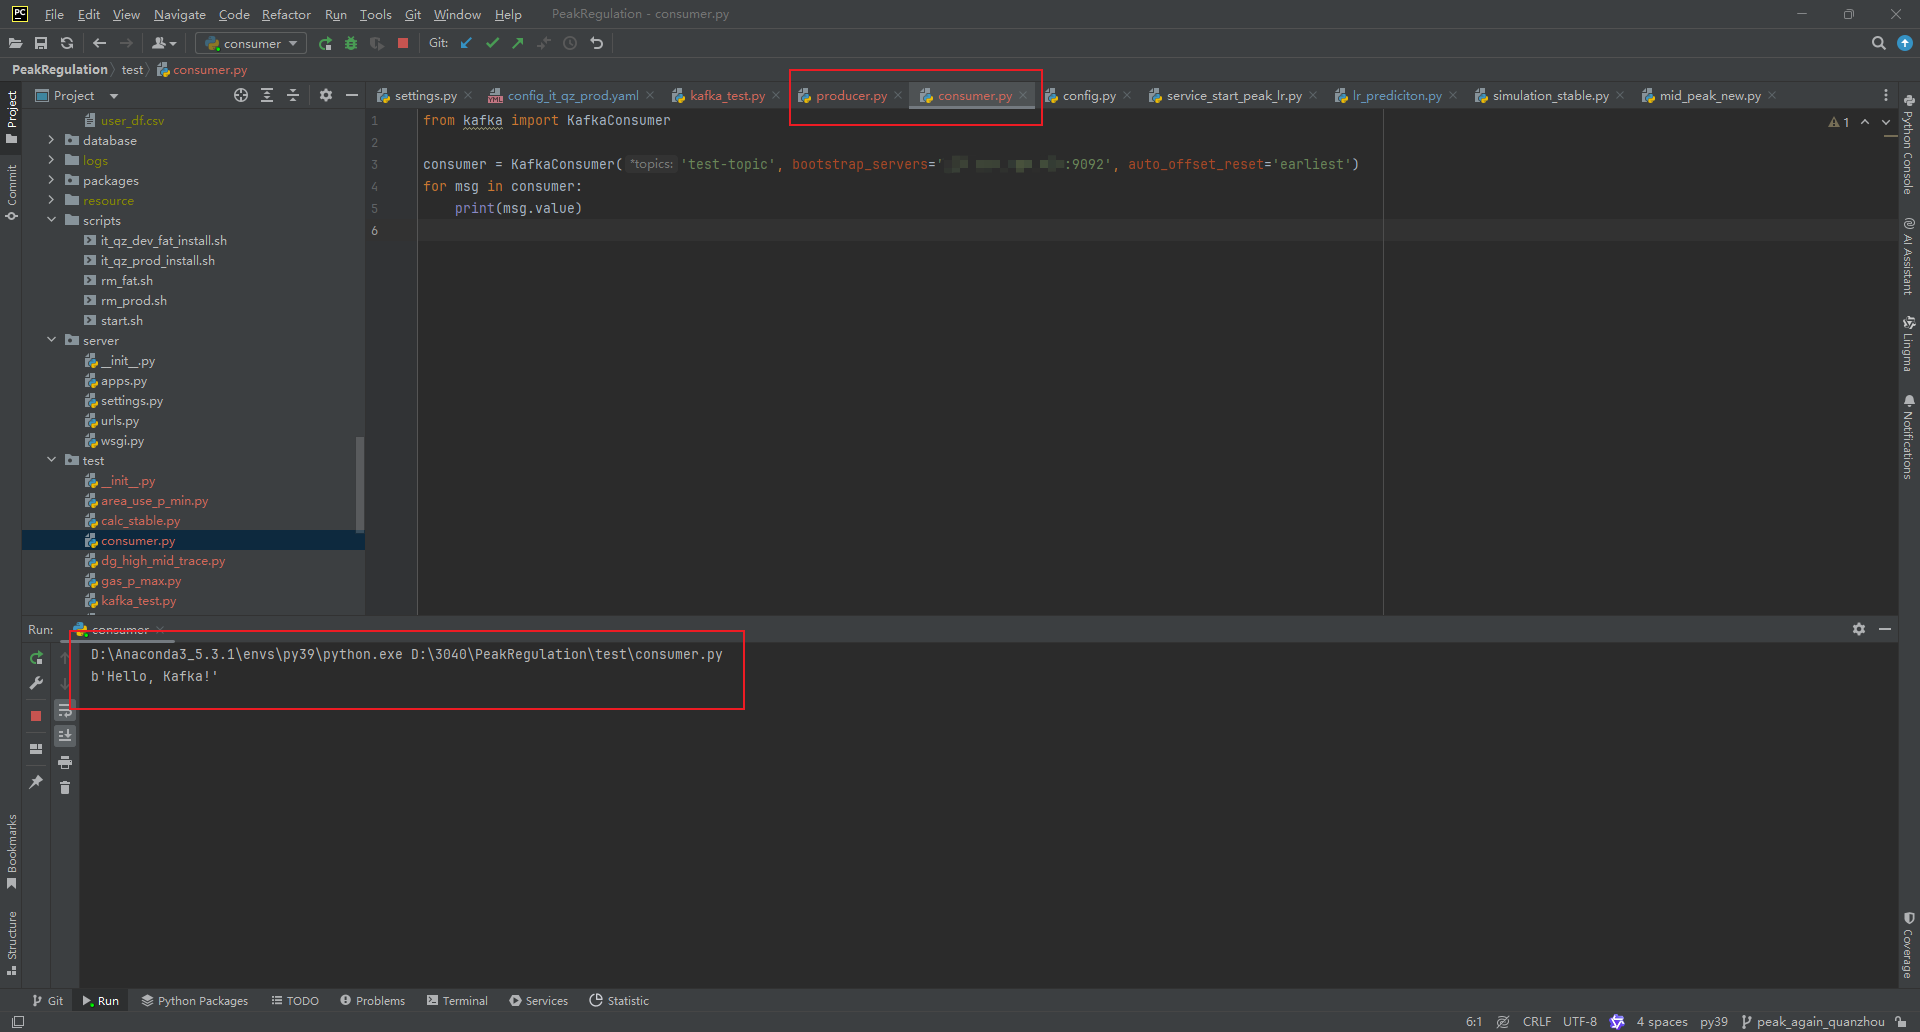Pin the Run tab
The width and height of the screenshot is (1920, 1032).
36,782
